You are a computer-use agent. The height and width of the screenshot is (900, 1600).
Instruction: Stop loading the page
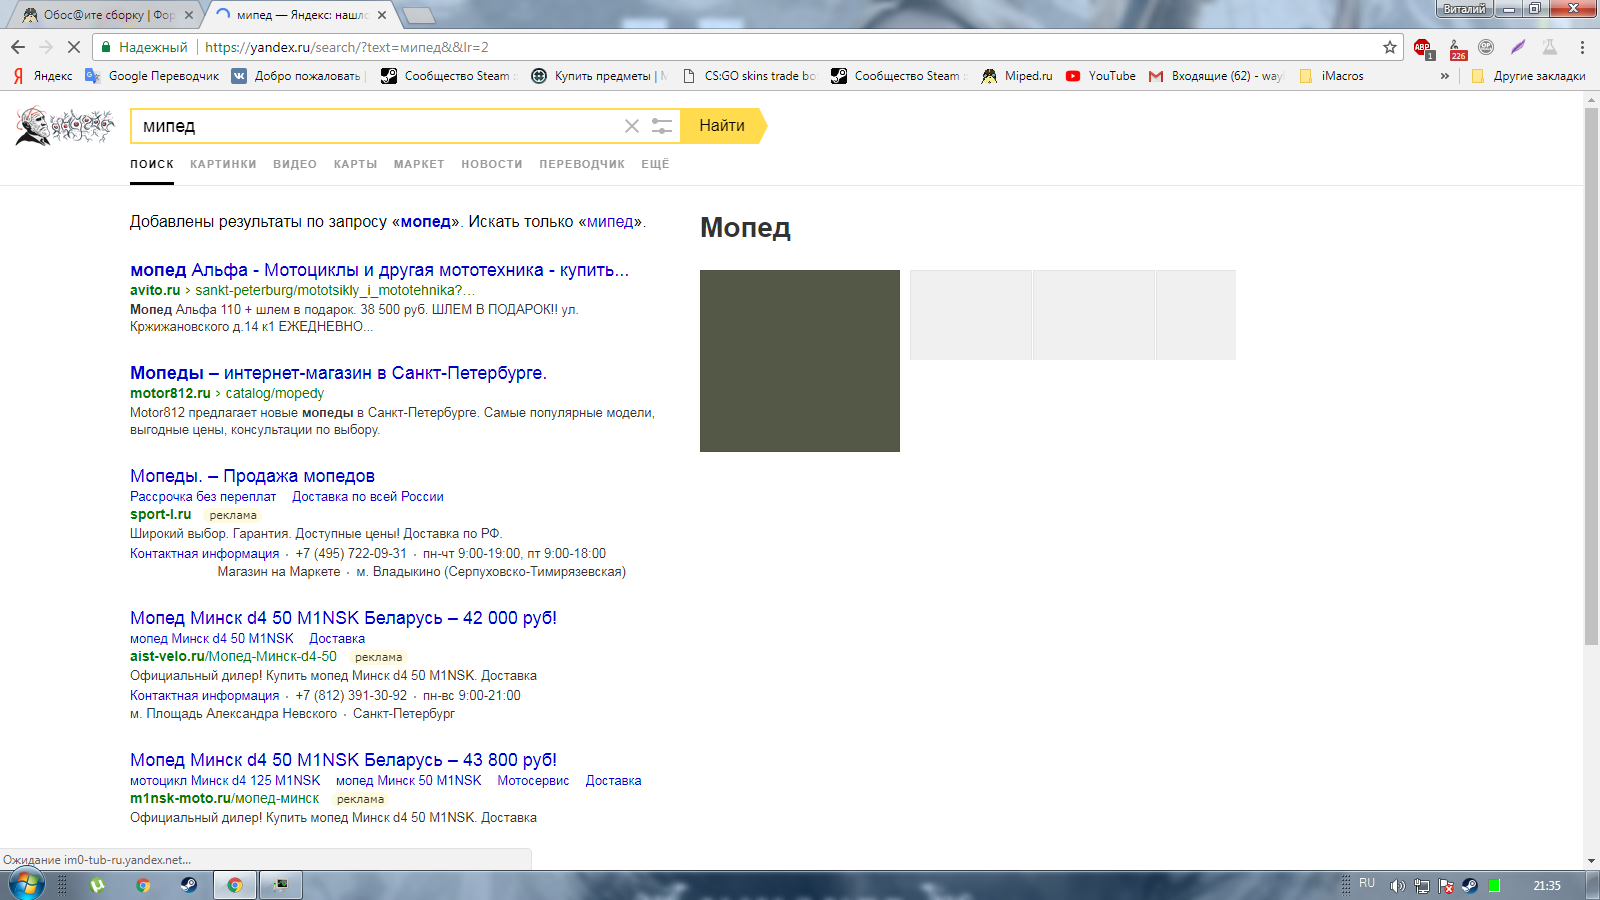tap(74, 47)
